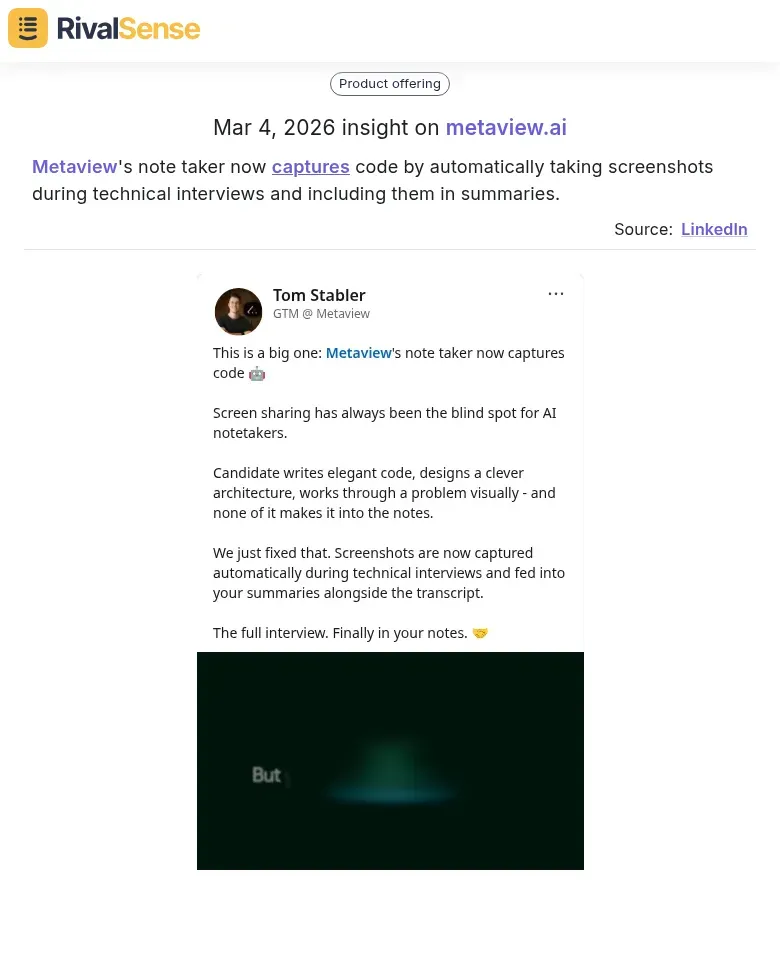The width and height of the screenshot is (780, 960).
Task: Click the 'GTM @ Metaview' subtitle
Action: (322, 313)
